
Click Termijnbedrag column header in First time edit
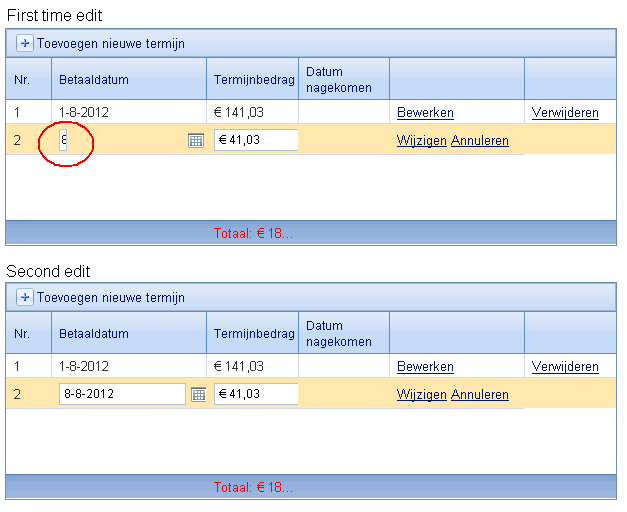pos(254,80)
